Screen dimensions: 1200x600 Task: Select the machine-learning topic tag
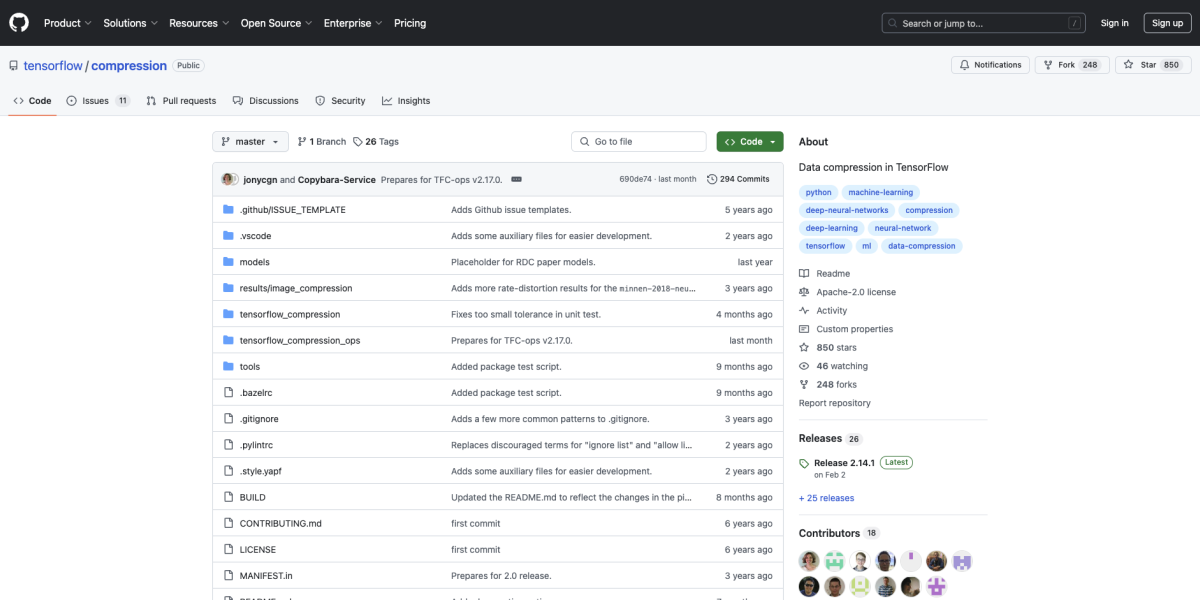(879, 192)
